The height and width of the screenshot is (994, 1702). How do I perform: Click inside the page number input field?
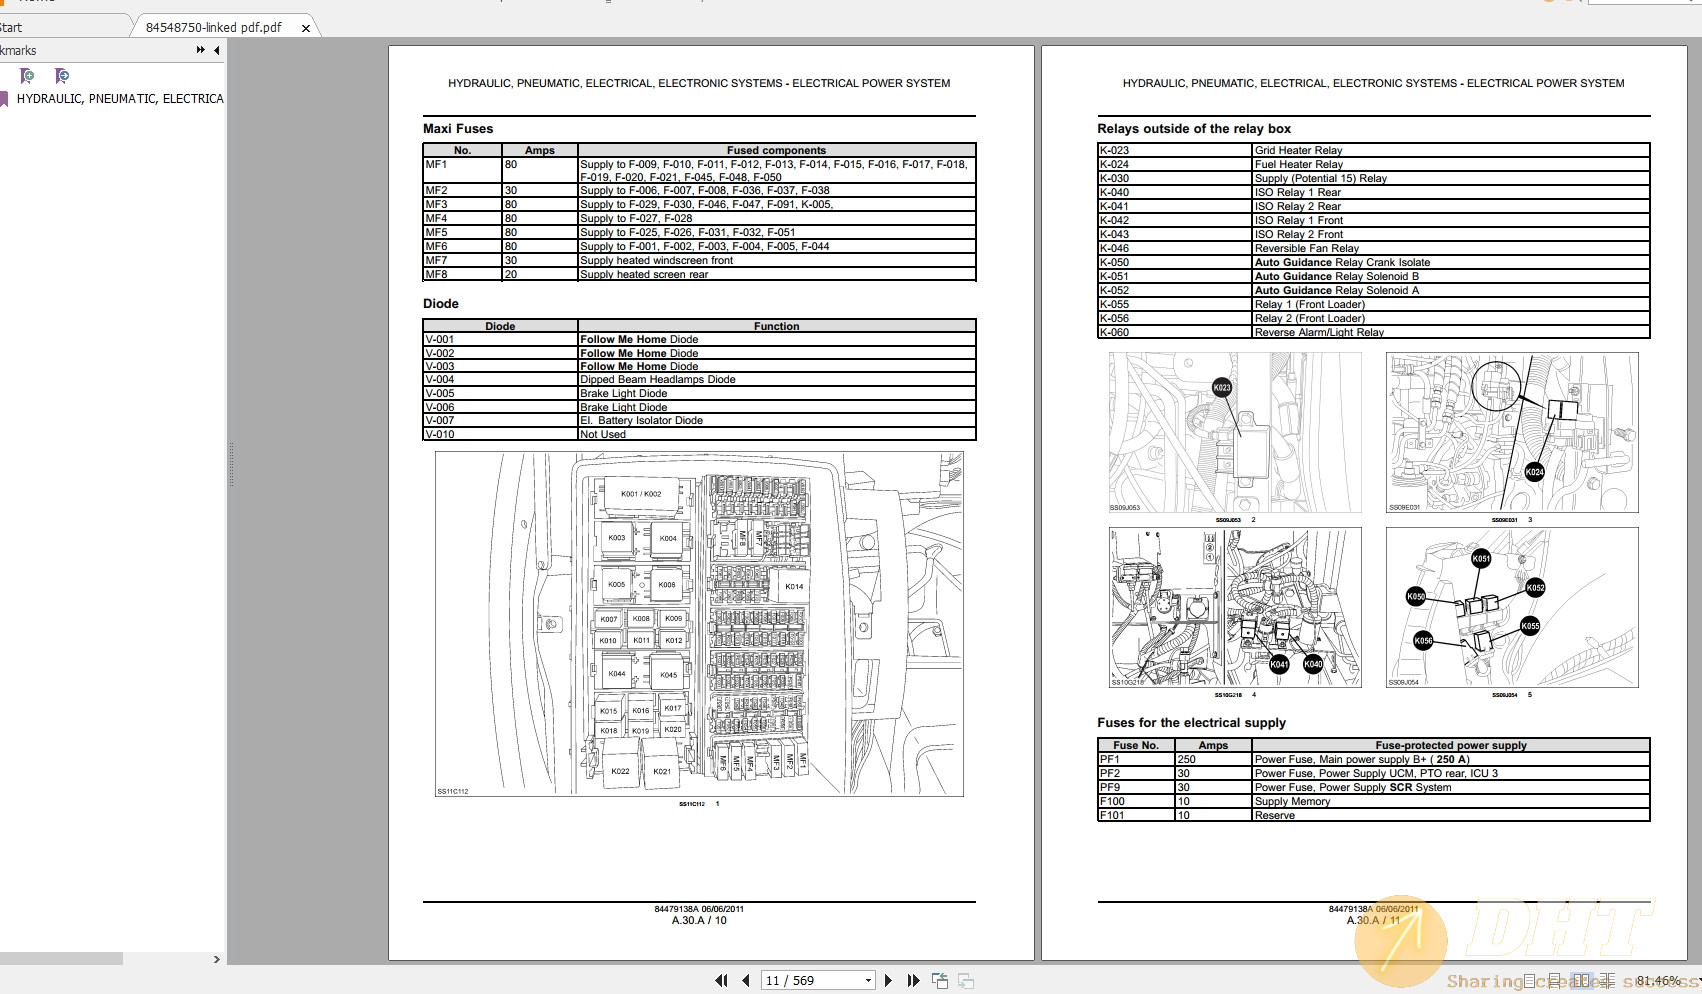click(x=800, y=980)
